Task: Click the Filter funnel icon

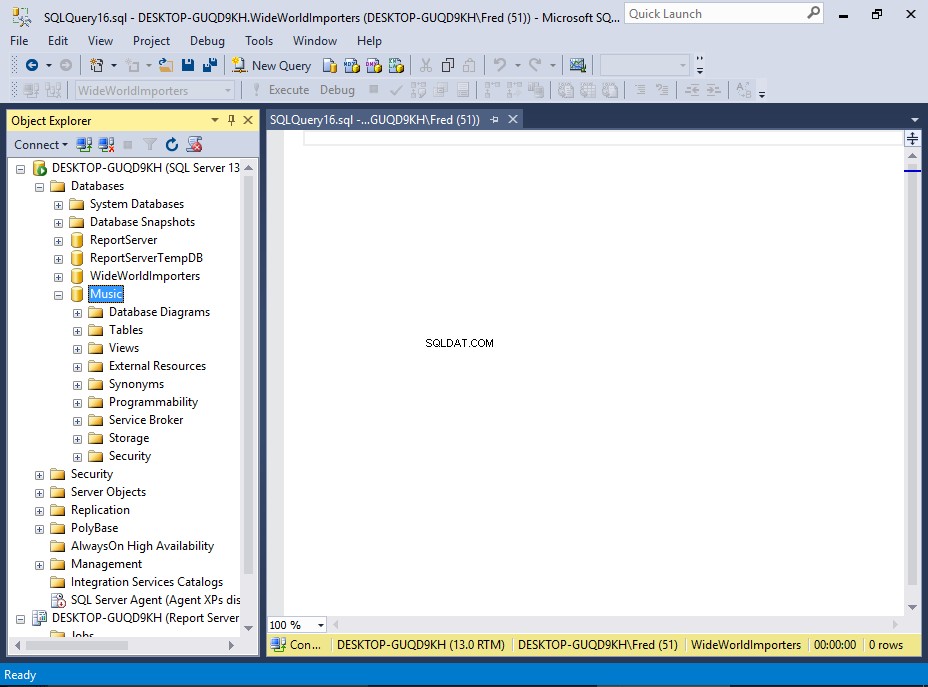Action: point(150,144)
